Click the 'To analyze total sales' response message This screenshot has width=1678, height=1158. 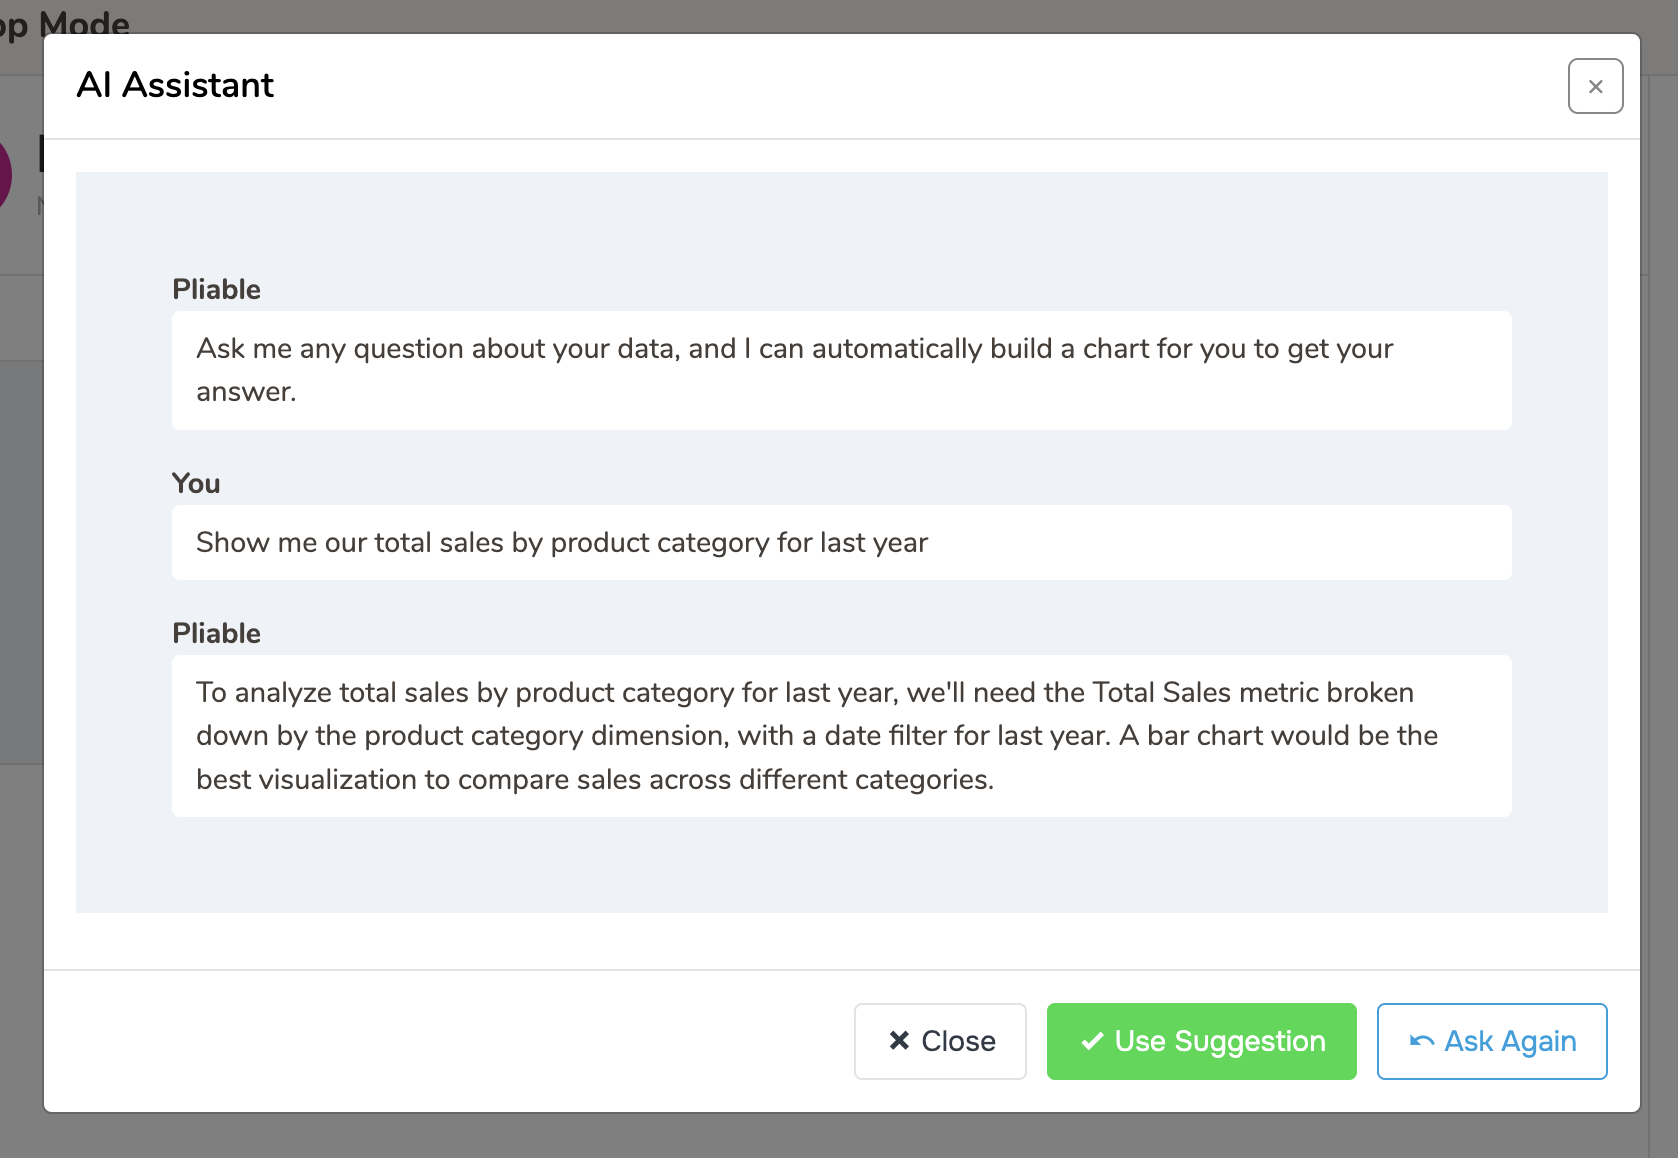(841, 736)
